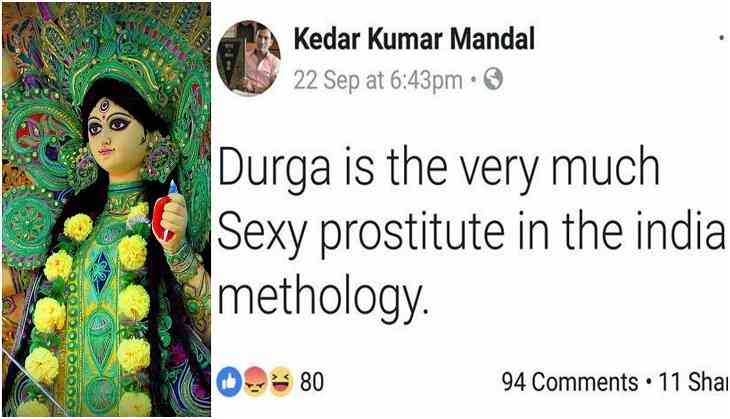730x419 pixels.
Task: Click the laughing Haha reaction icon
Action: (281, 382)
